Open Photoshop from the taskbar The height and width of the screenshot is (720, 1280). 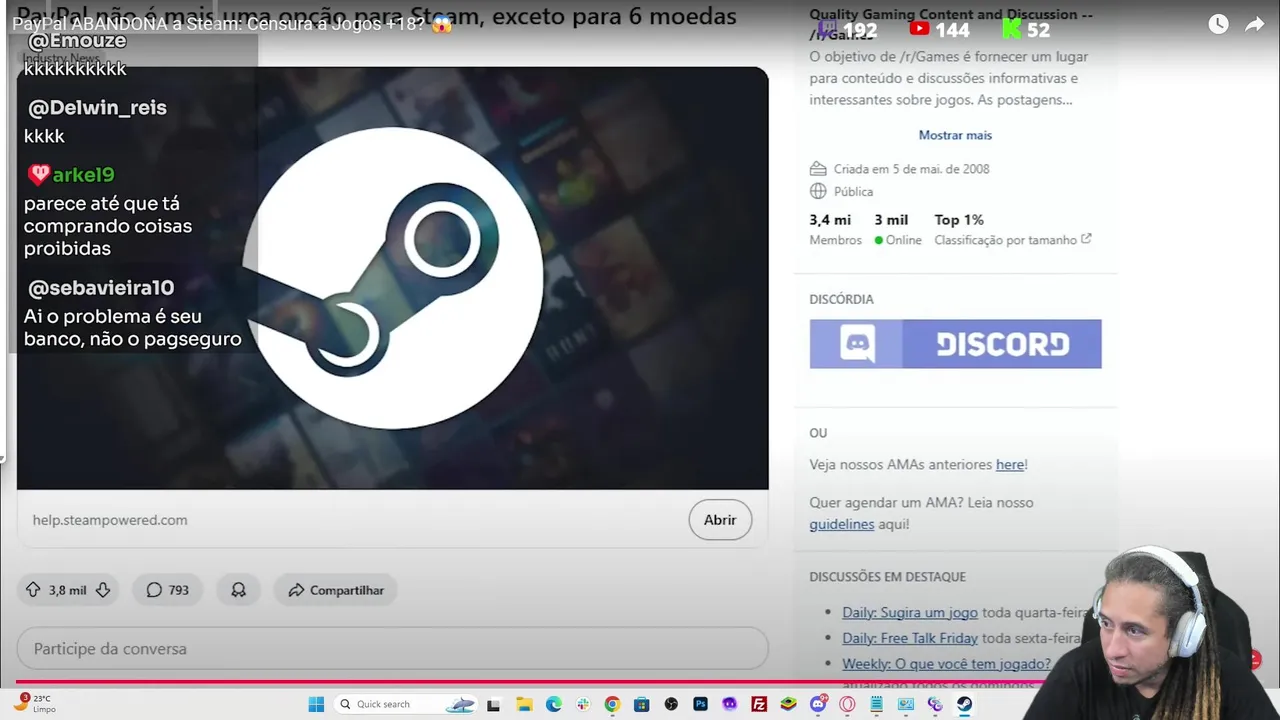pos(701,704)
